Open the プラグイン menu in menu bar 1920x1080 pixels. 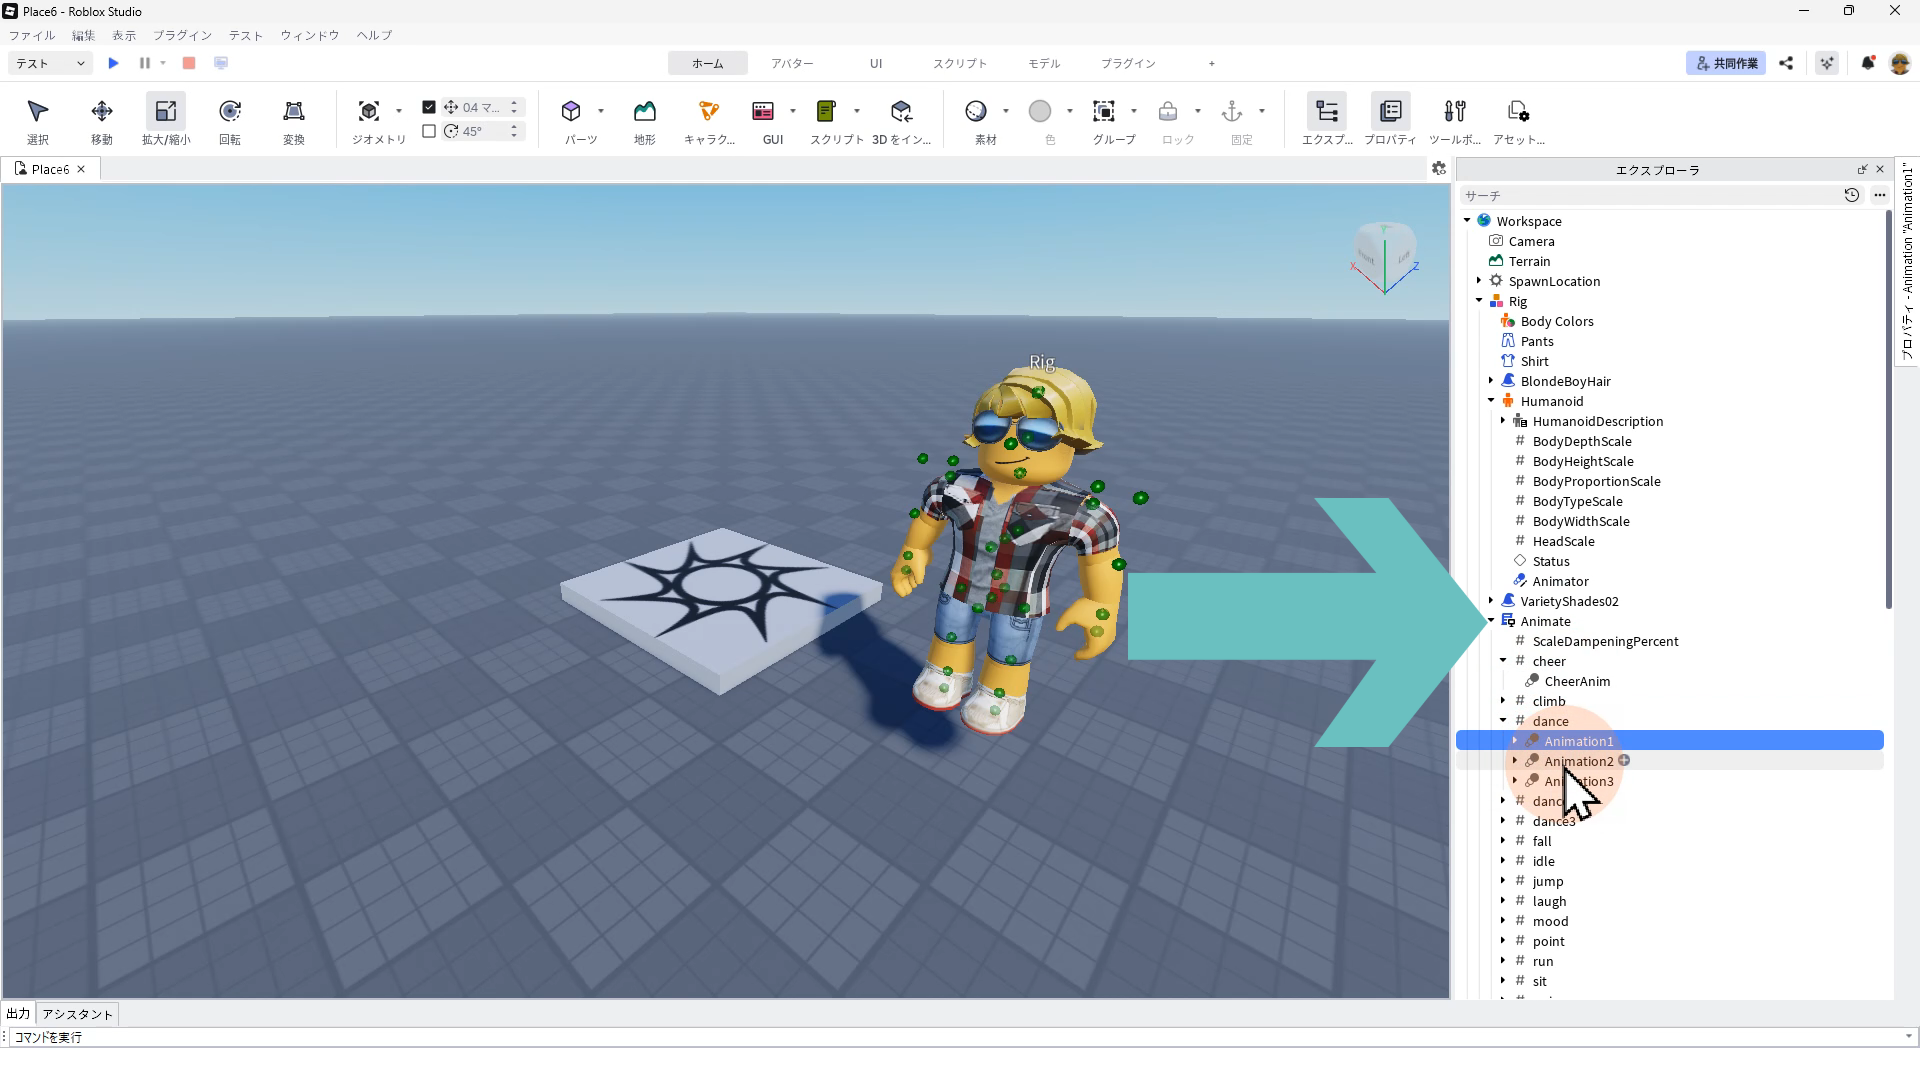pos(182,35)
